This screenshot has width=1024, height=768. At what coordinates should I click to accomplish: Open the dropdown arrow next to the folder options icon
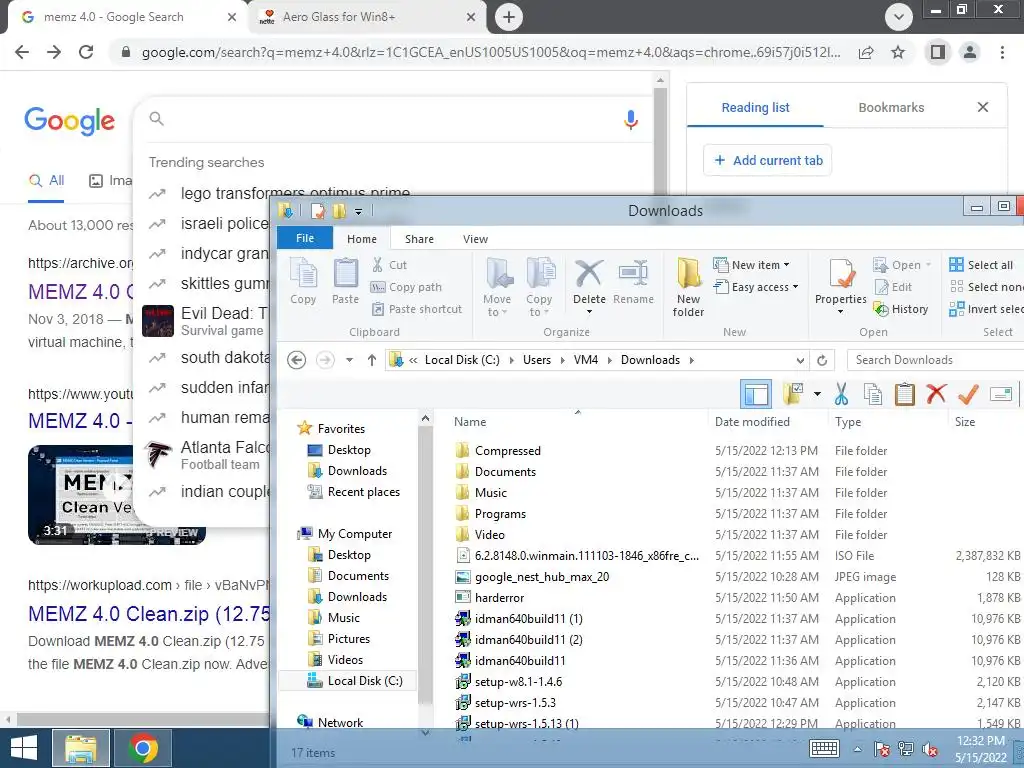point(817,394)
